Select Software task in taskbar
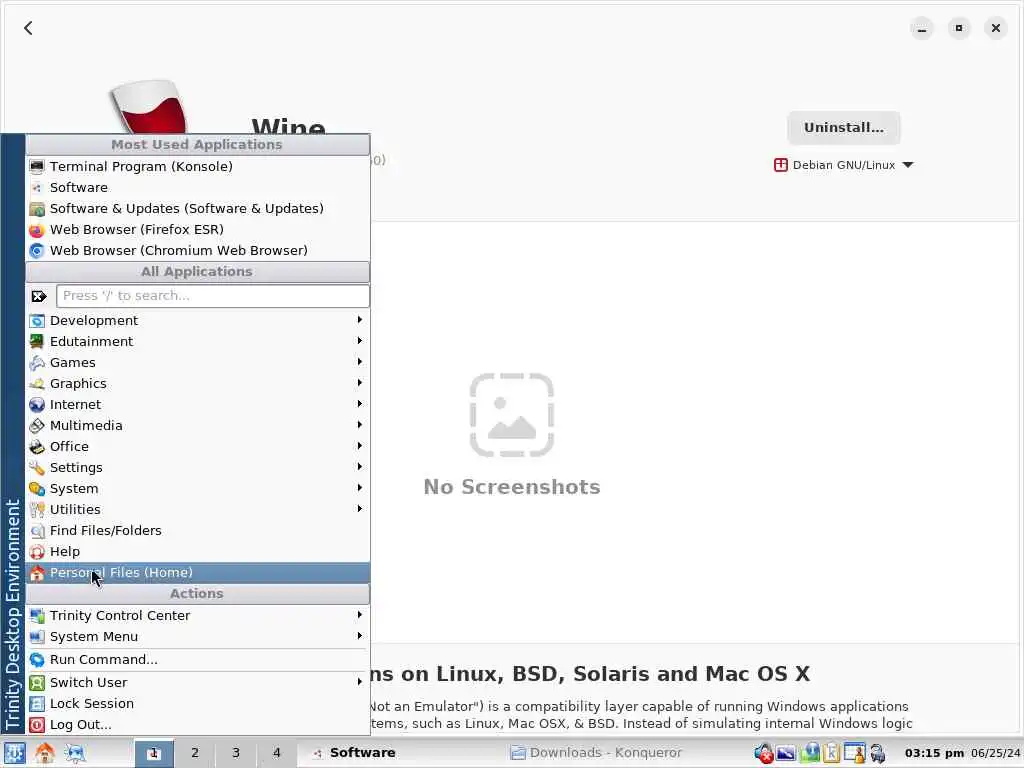 [398, 753]
